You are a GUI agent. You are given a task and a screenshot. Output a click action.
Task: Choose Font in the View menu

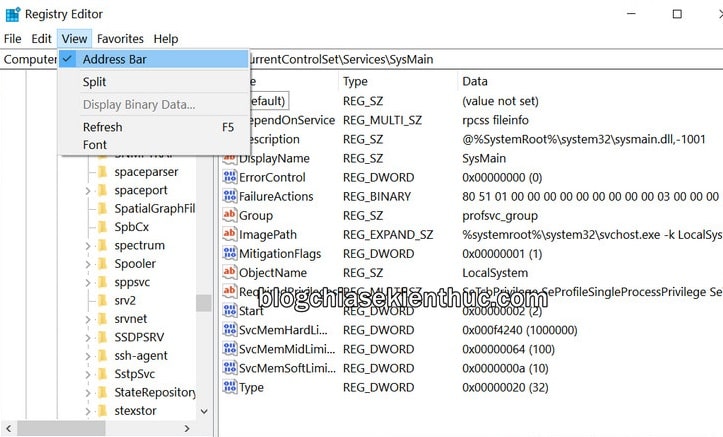click(154, 145)
